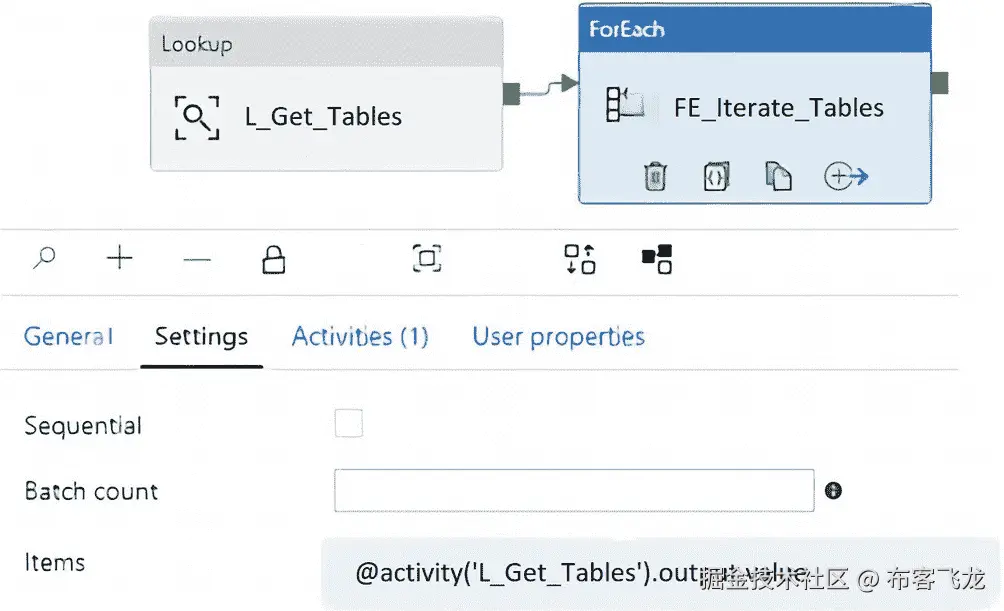1004x611 pixels.
Task: Clone the ForEach activity via copy icon
Action: coord(779,177)
